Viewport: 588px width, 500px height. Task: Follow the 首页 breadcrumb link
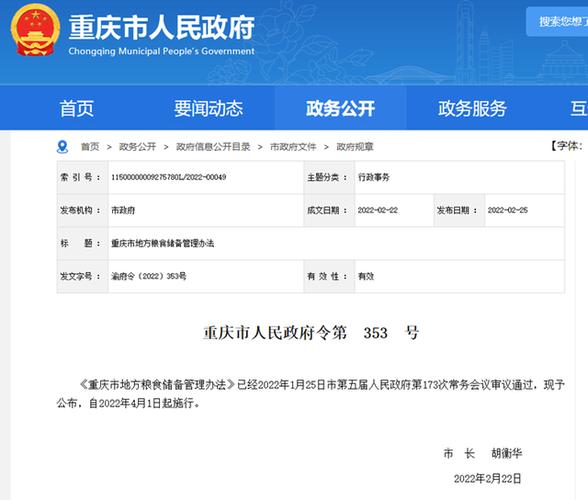click(90, 147)
